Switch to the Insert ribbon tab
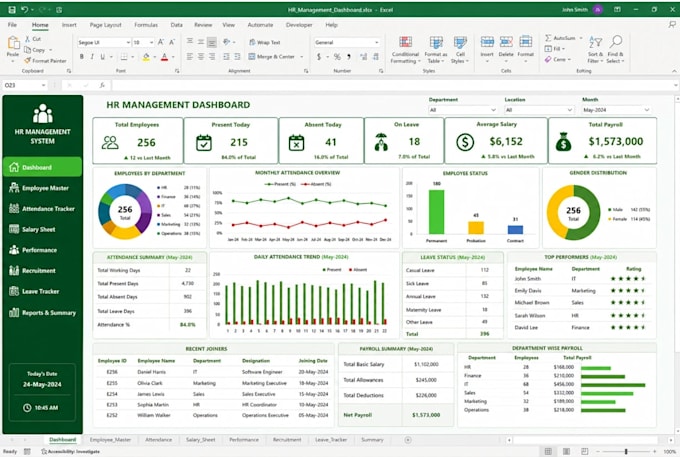 (69, 25)
